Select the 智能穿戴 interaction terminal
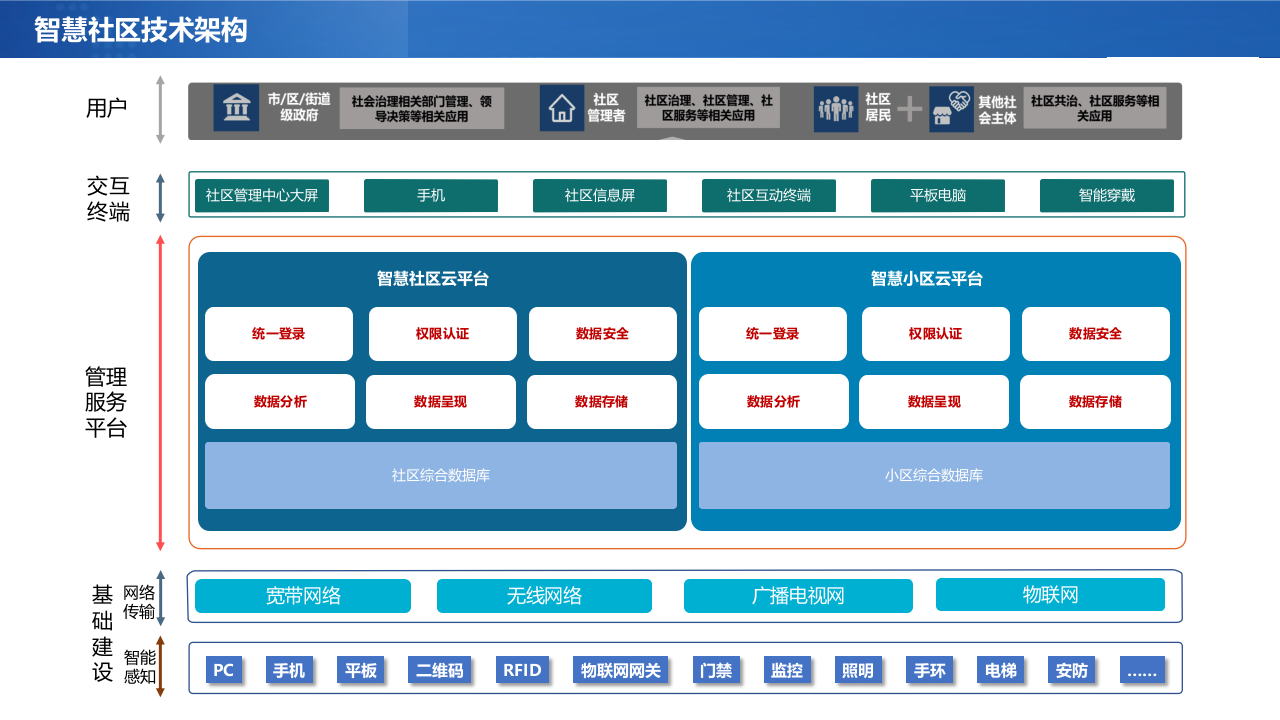Viewport: 1280px width, 720px height. click(x=1108, y=195)
